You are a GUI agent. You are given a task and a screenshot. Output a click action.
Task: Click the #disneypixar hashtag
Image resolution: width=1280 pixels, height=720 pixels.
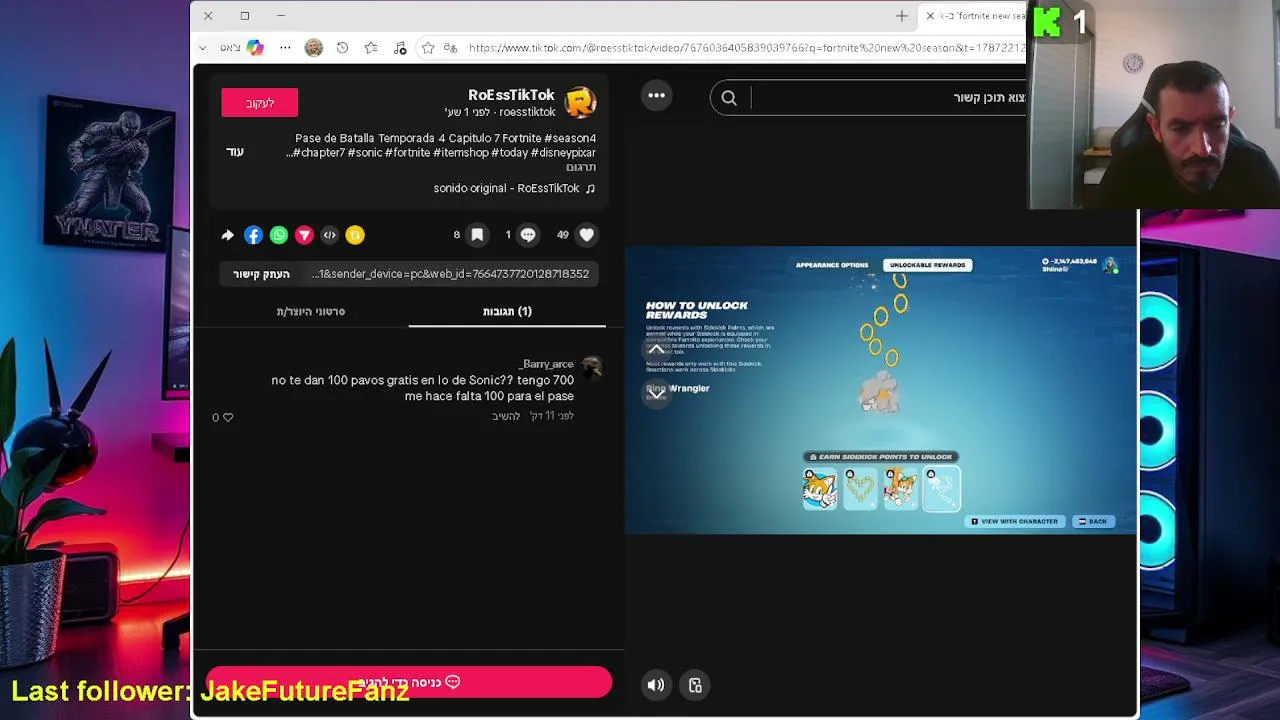coord(563,153)
